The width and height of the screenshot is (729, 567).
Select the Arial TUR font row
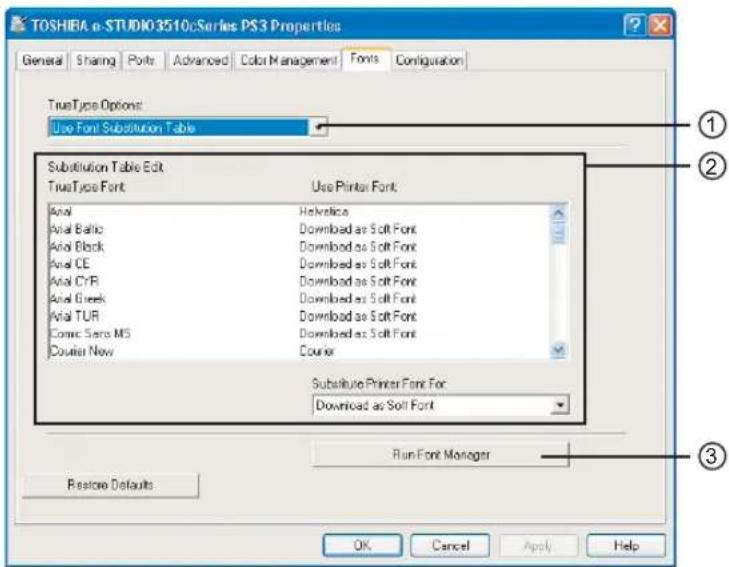(298, 316)
